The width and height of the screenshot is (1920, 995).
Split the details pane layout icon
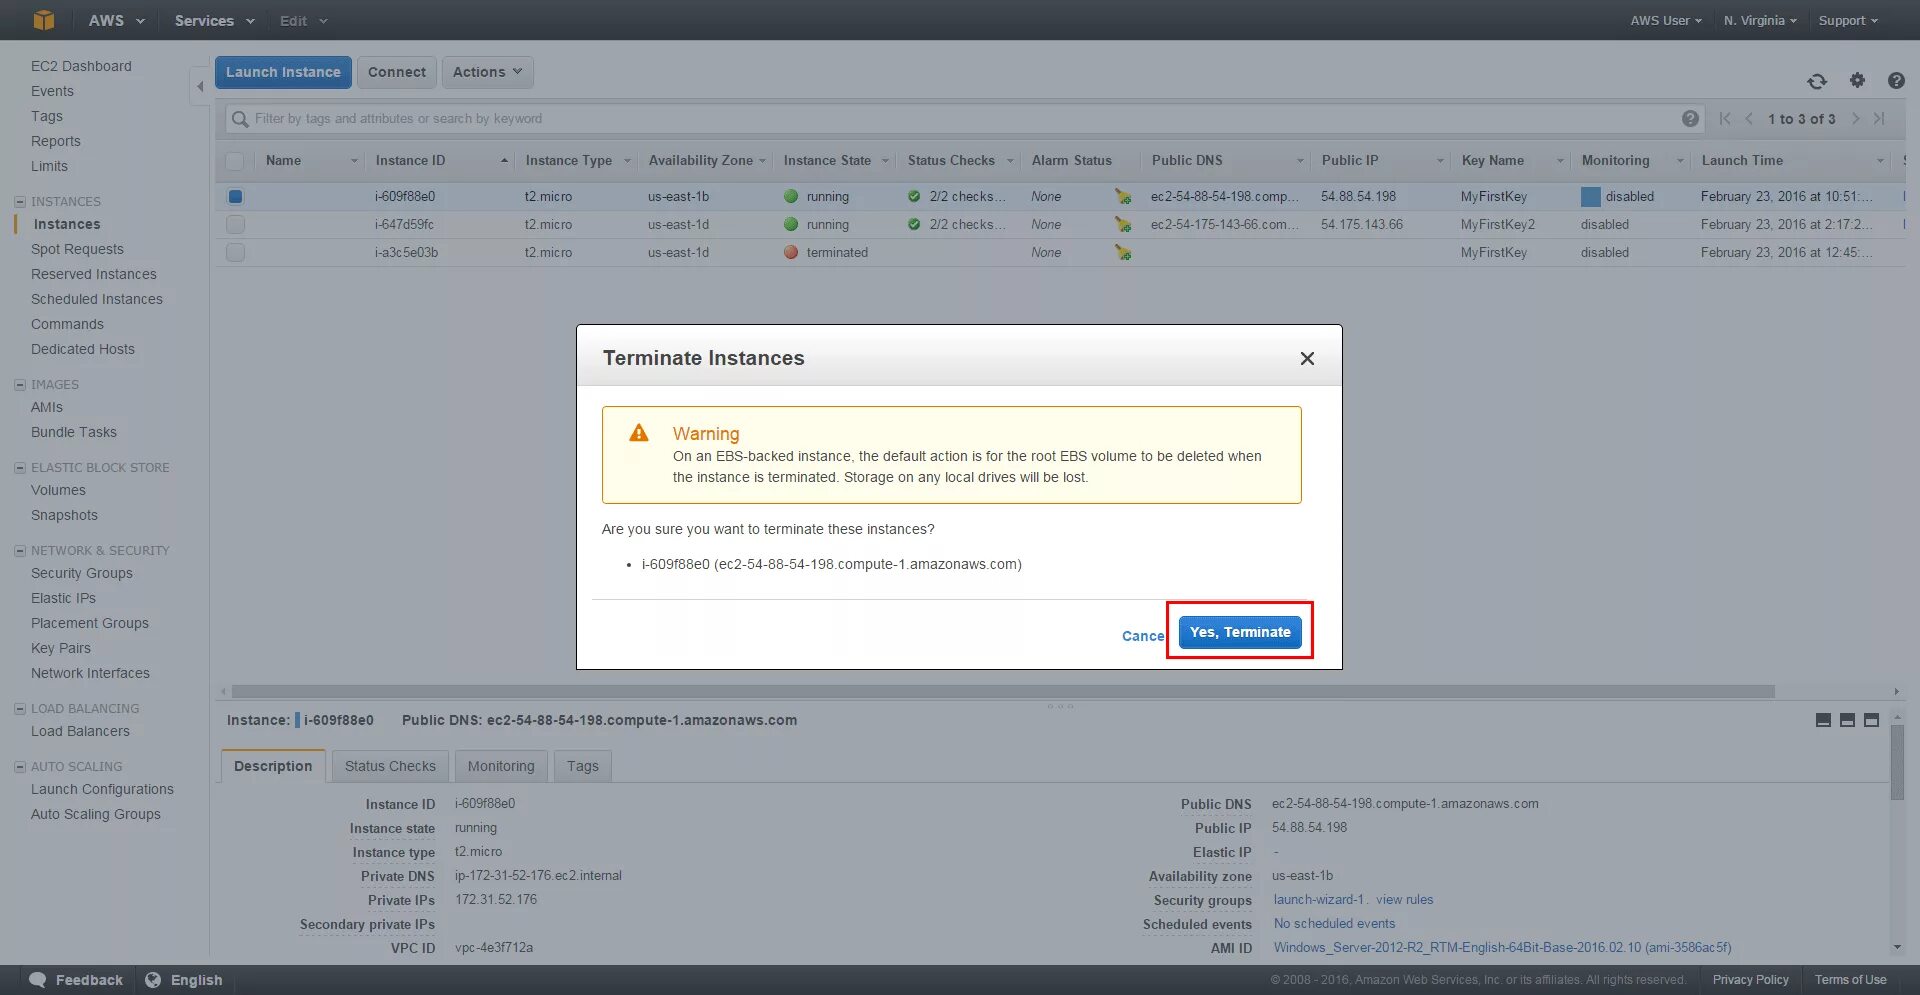1847,720
